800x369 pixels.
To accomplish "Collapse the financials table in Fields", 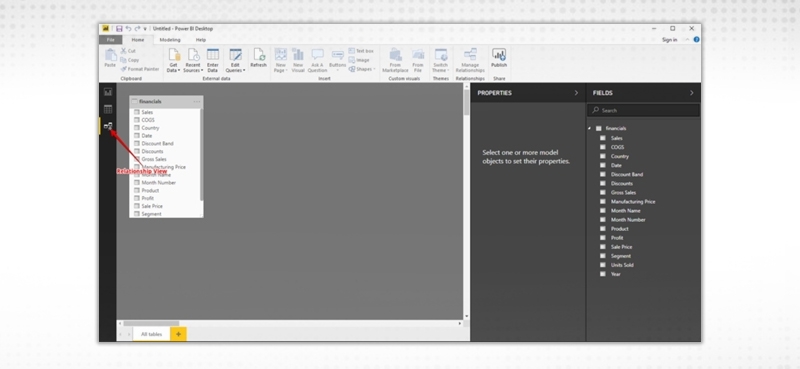I will pos(590,129).
